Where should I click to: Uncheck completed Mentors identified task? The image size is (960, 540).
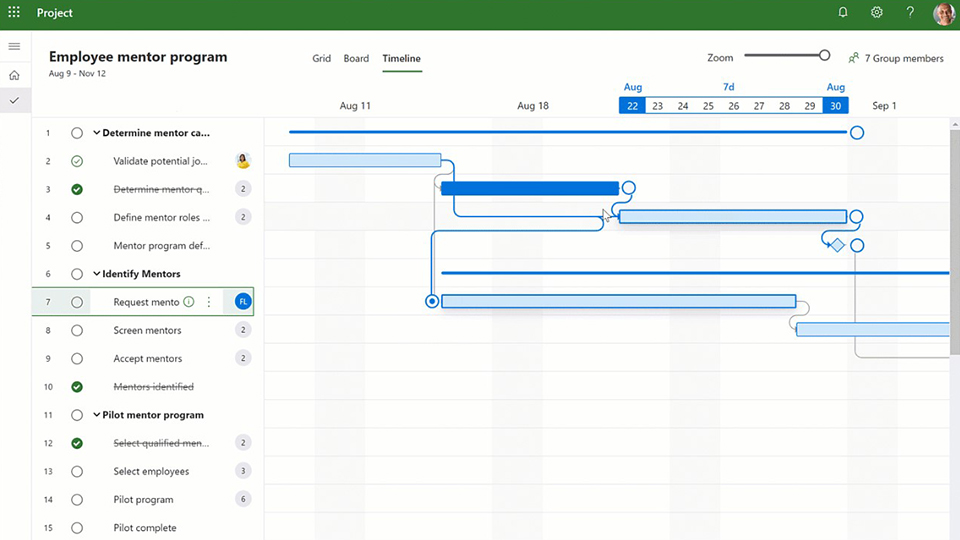coord(77,387)
